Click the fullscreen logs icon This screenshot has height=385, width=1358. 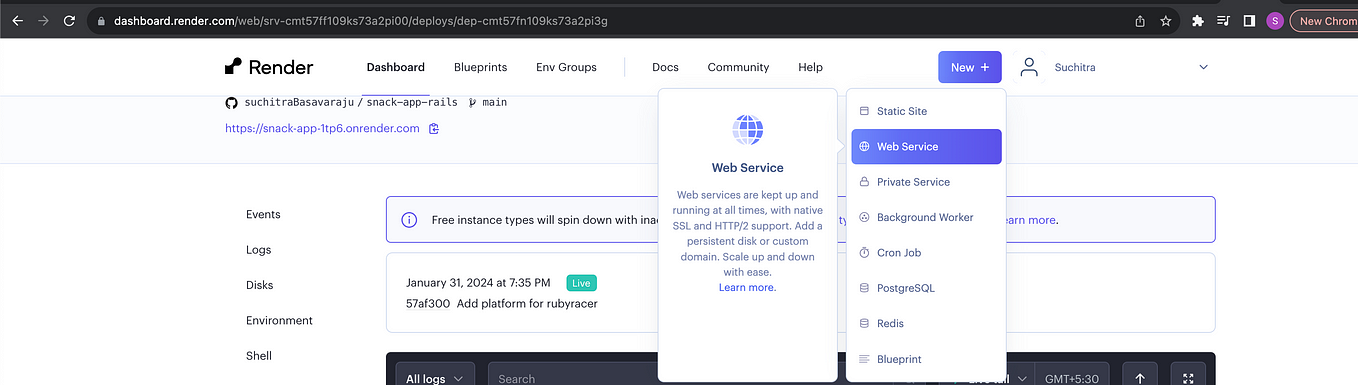click(x=1188, y=378)
